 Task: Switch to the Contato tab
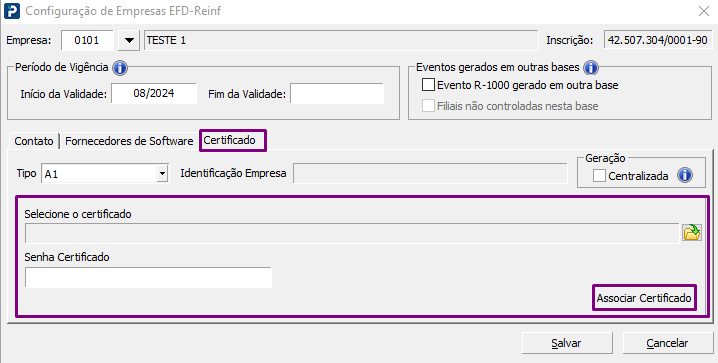coord(34,141)
